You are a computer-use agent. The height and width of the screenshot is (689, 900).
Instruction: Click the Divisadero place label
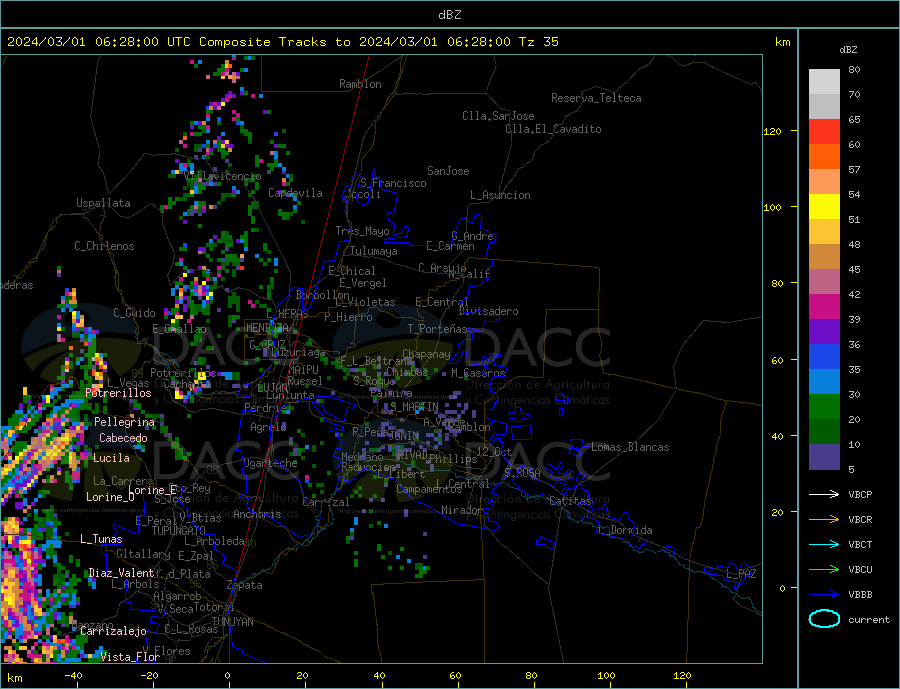(x=488, y=311)
